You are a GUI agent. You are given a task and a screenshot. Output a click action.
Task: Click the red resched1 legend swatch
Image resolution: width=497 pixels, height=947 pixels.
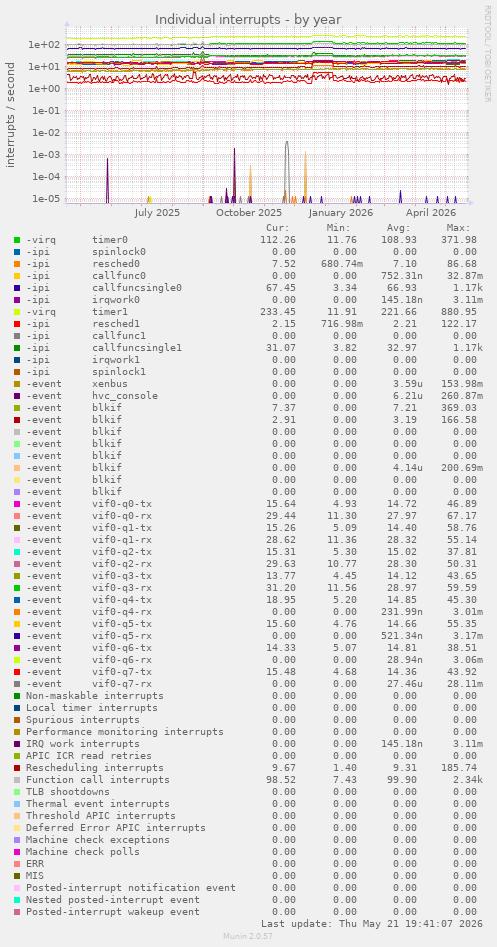tap(17, 324)
